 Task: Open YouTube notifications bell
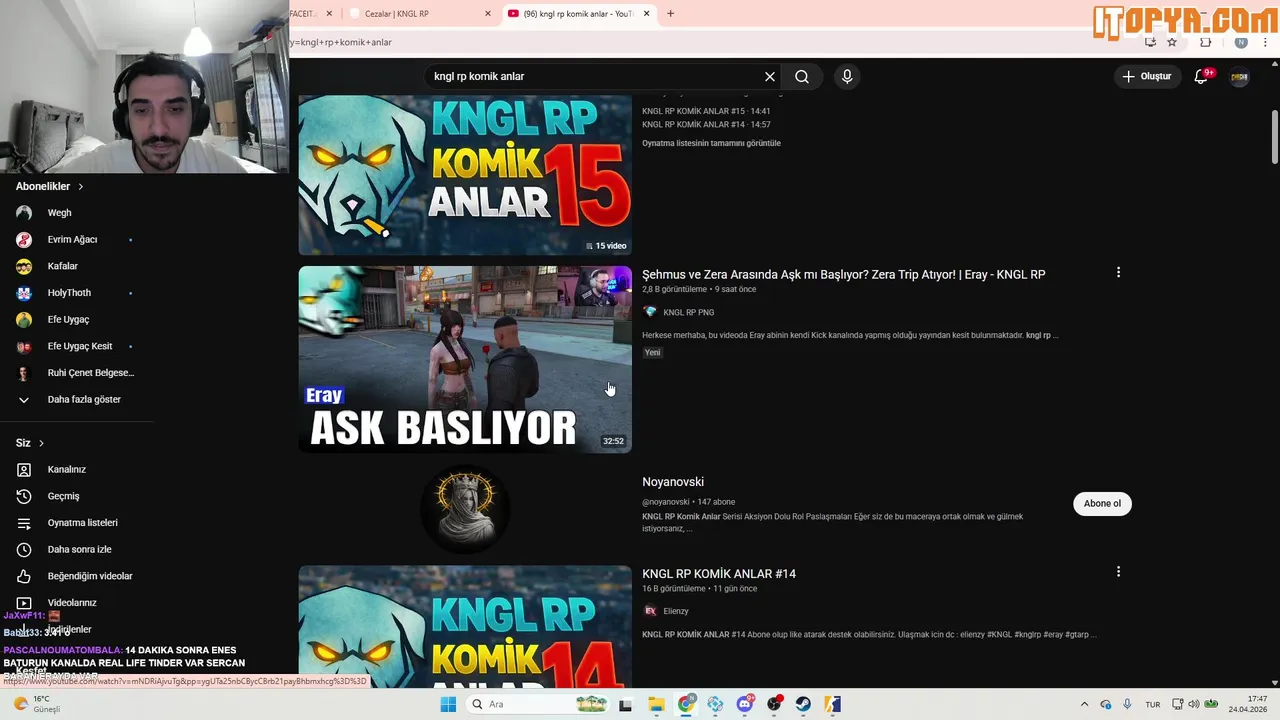click(x=1201, y=76)
